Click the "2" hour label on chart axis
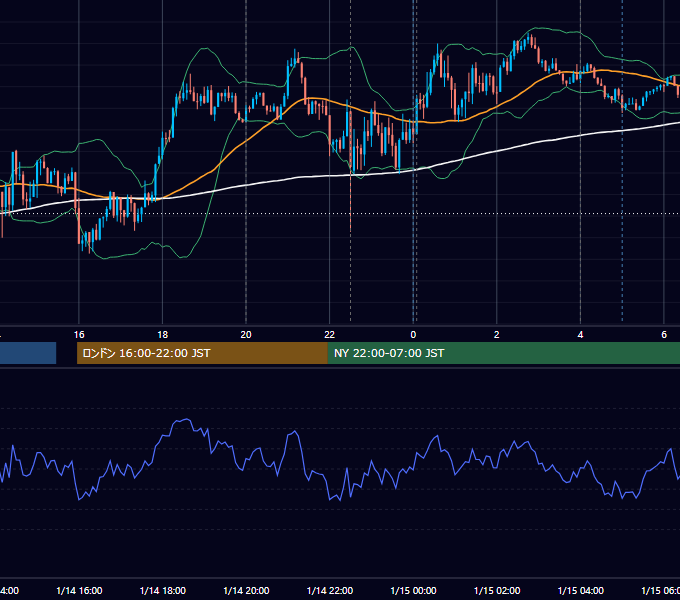This screenshot has height=600, width=680. pos(497,334)
